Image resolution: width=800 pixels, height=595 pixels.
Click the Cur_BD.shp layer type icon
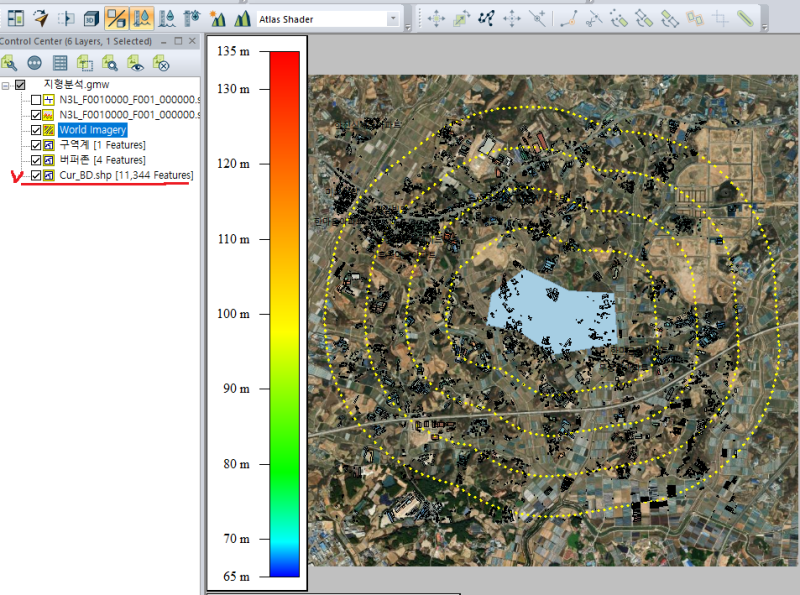coord(49,176)
